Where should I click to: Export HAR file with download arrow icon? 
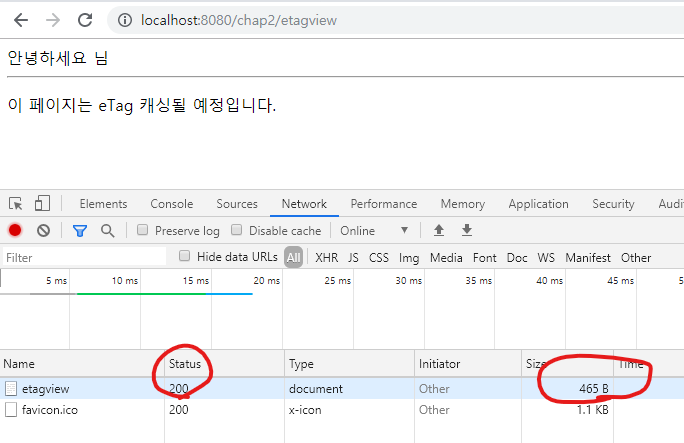[467, 230]
